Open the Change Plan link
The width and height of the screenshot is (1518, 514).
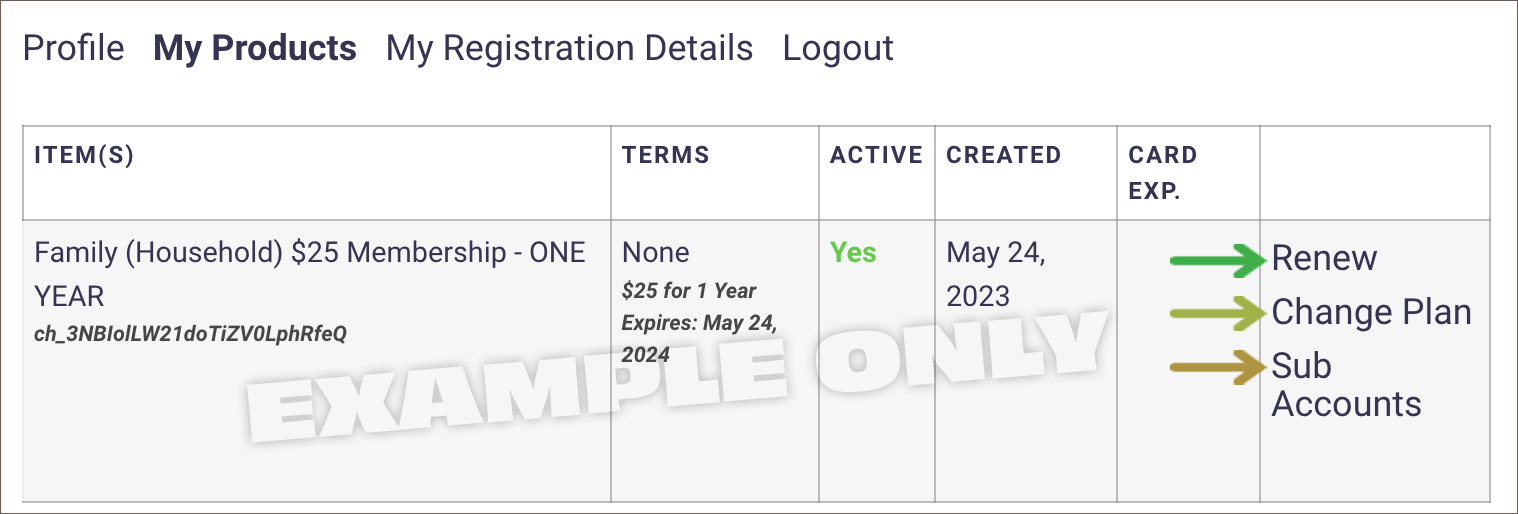pos(1371,312)
